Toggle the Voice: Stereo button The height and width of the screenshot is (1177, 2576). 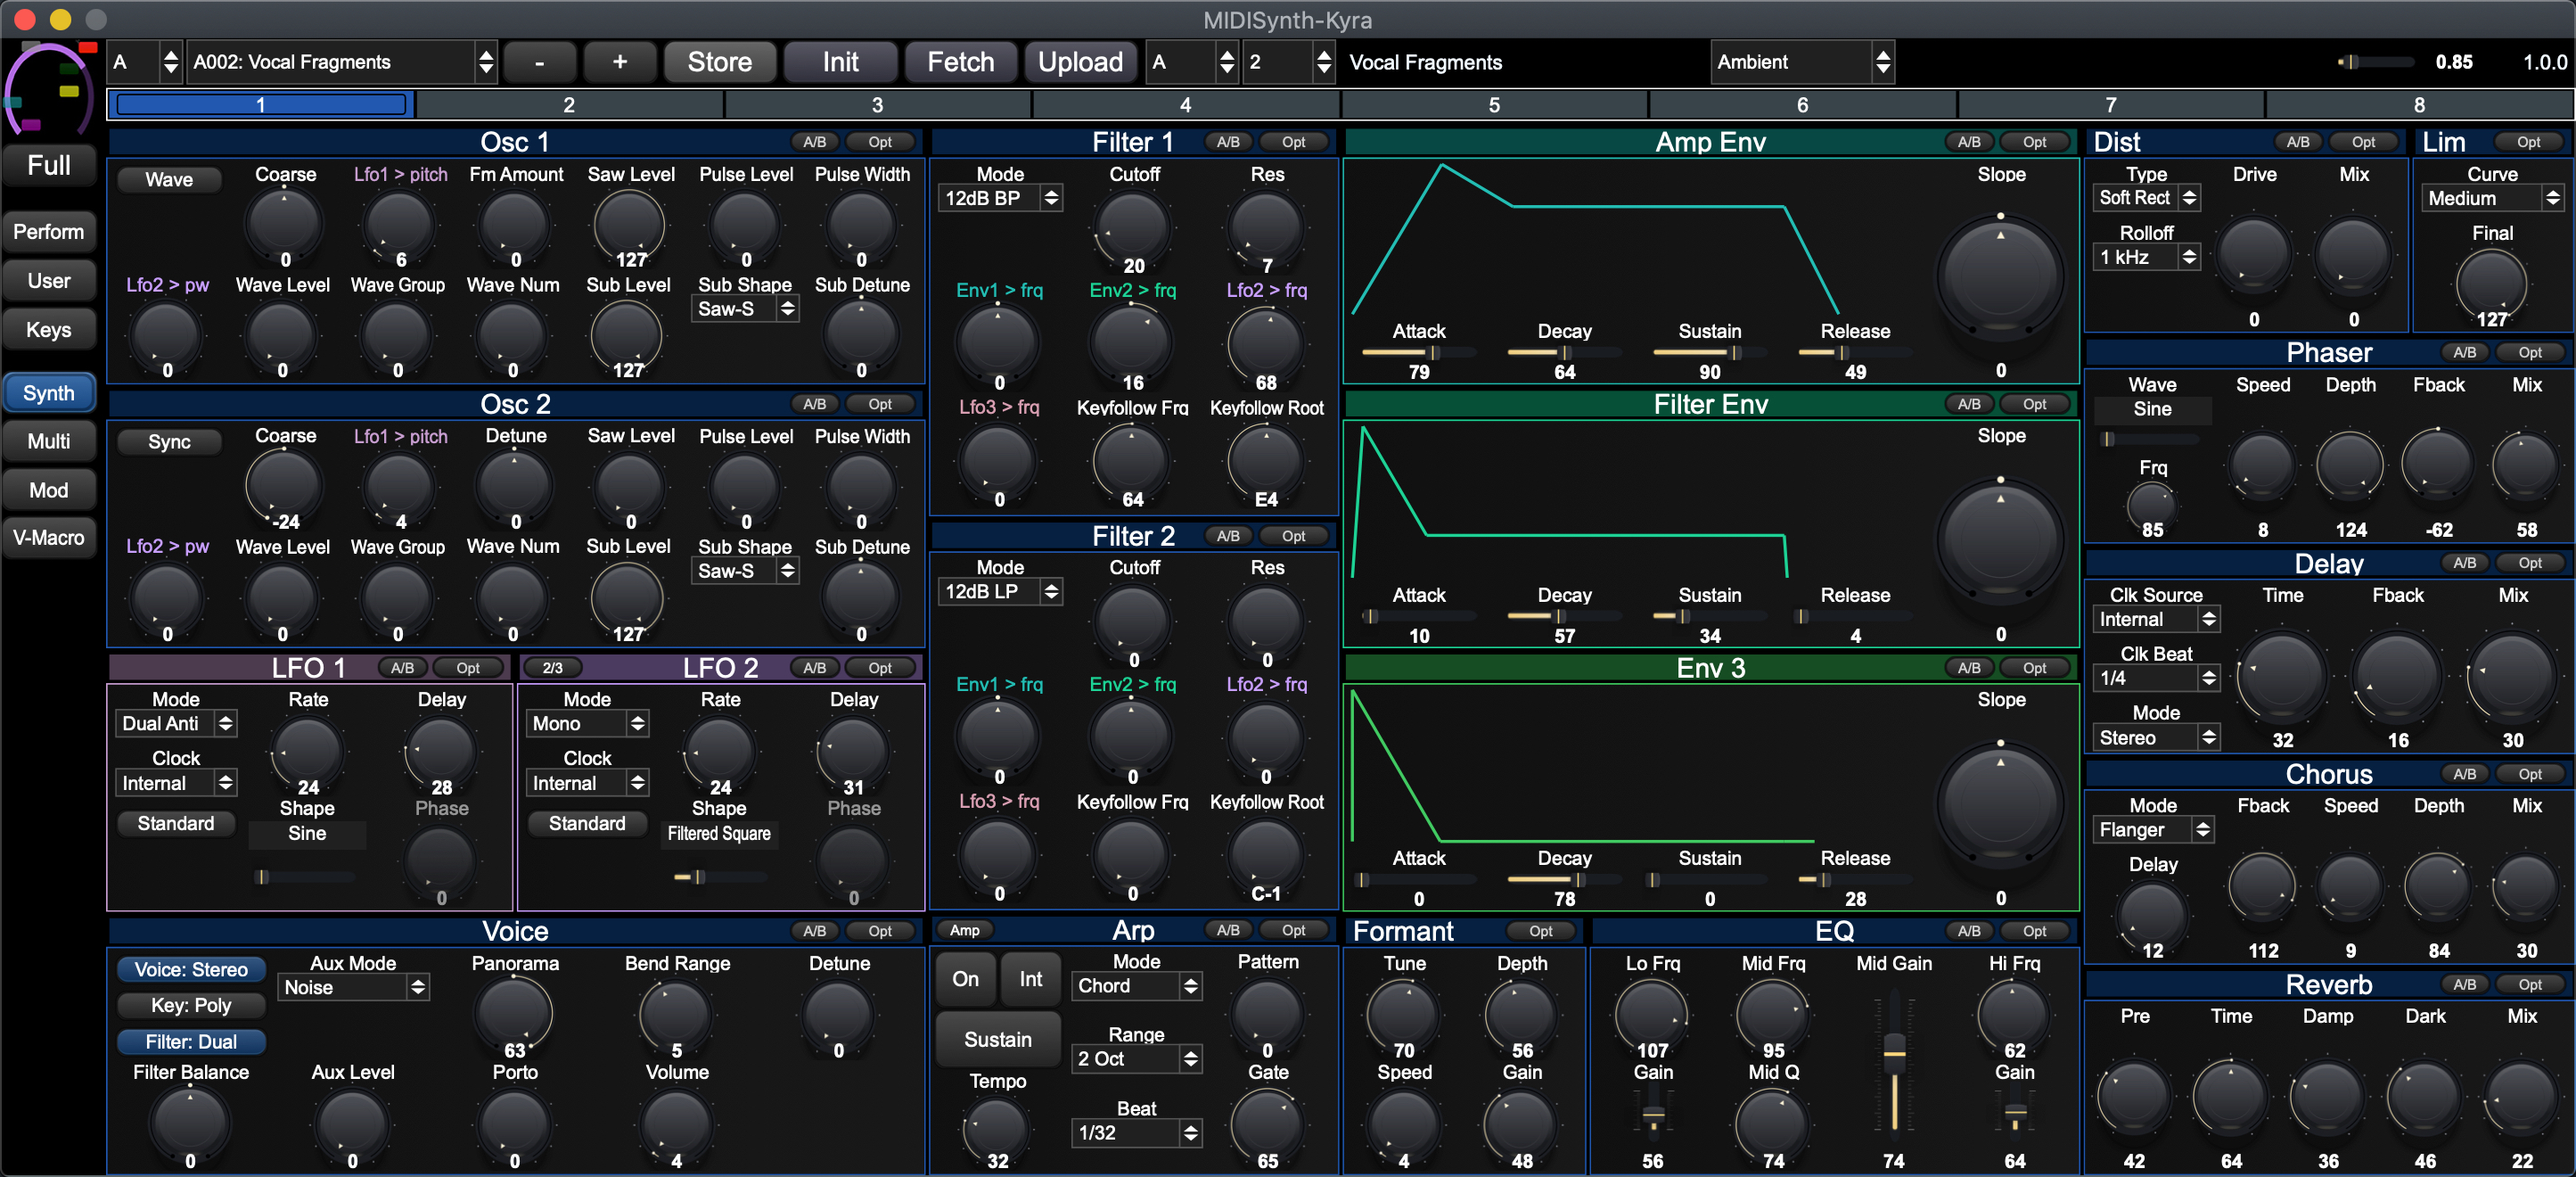[191, 969]
